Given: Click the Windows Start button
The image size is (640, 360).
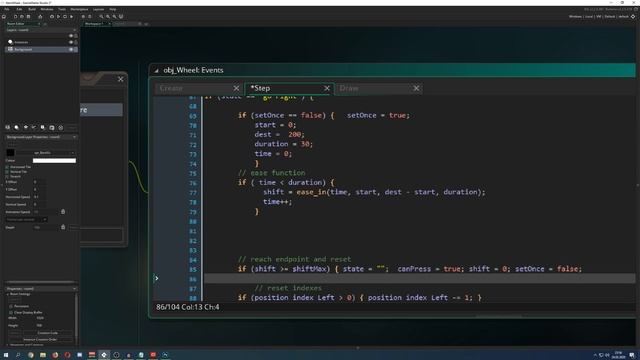Looking at the screenshot, I should pyautogui.click(x=6, y=355).
